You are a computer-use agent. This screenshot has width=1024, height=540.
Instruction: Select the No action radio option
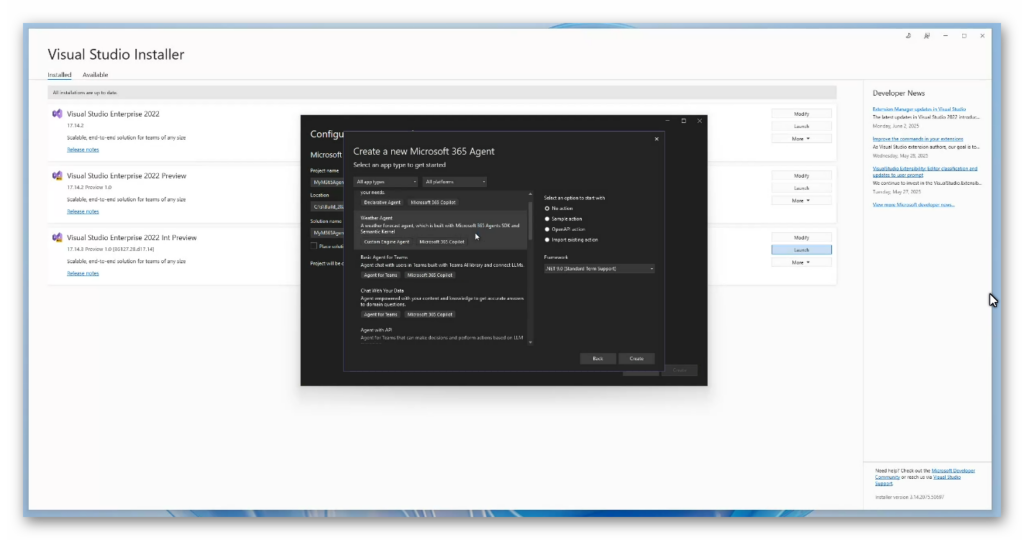(x=547, y=208)
